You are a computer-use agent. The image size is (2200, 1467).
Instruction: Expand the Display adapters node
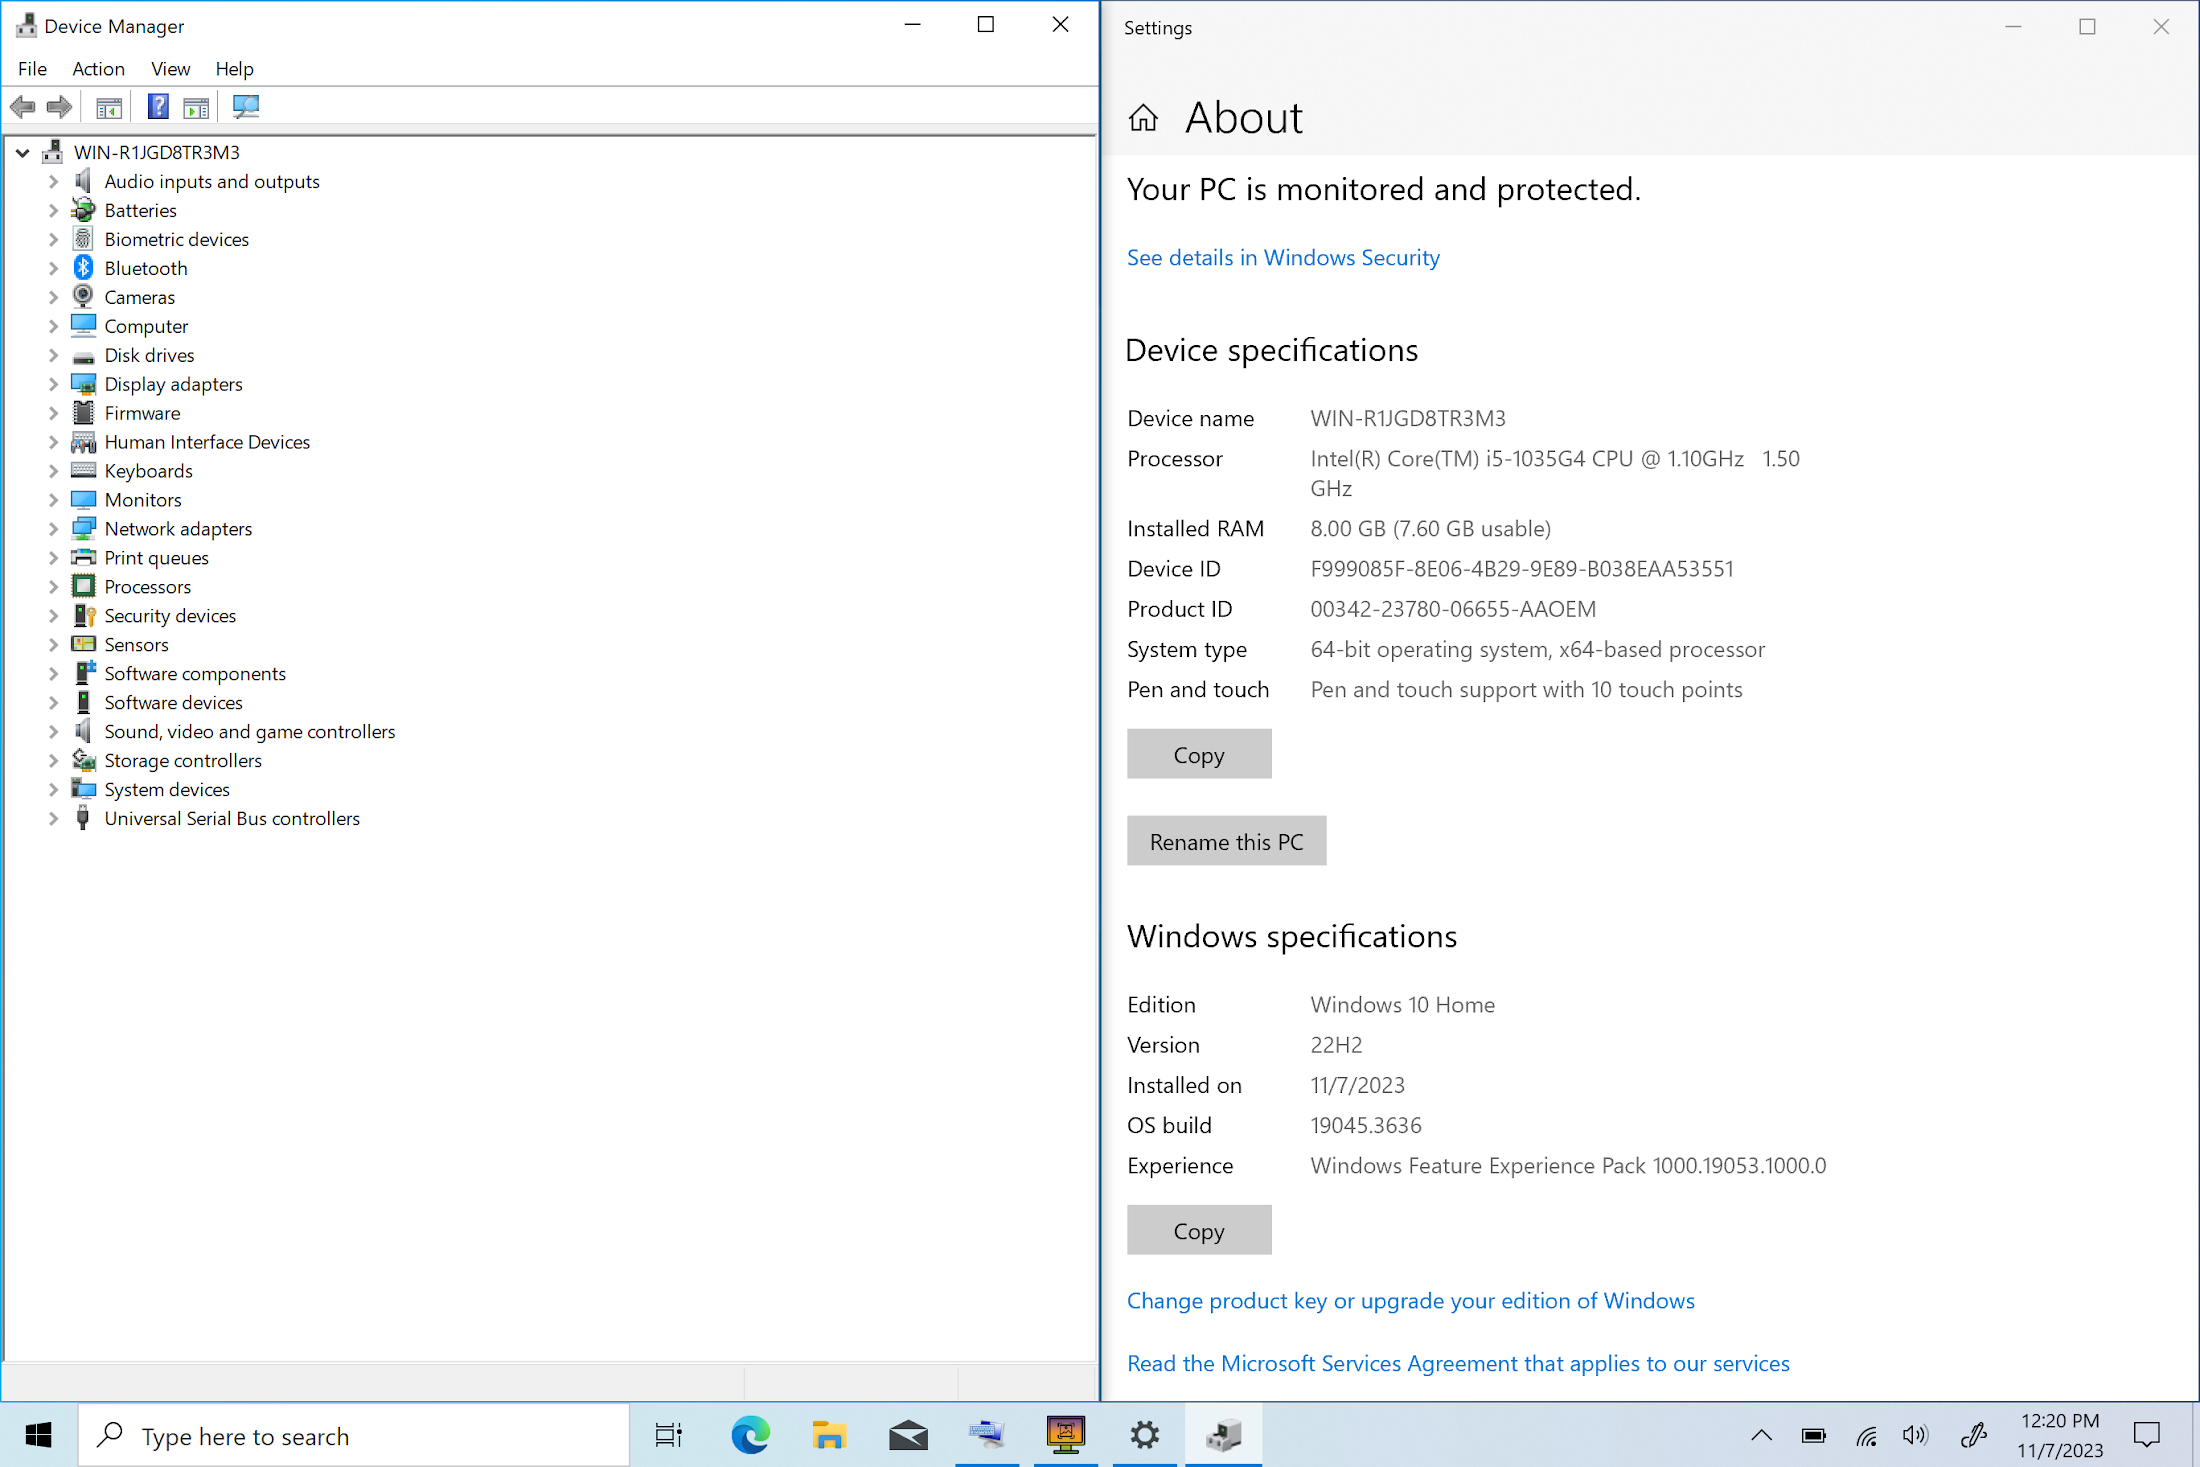[x=53, y=384]
